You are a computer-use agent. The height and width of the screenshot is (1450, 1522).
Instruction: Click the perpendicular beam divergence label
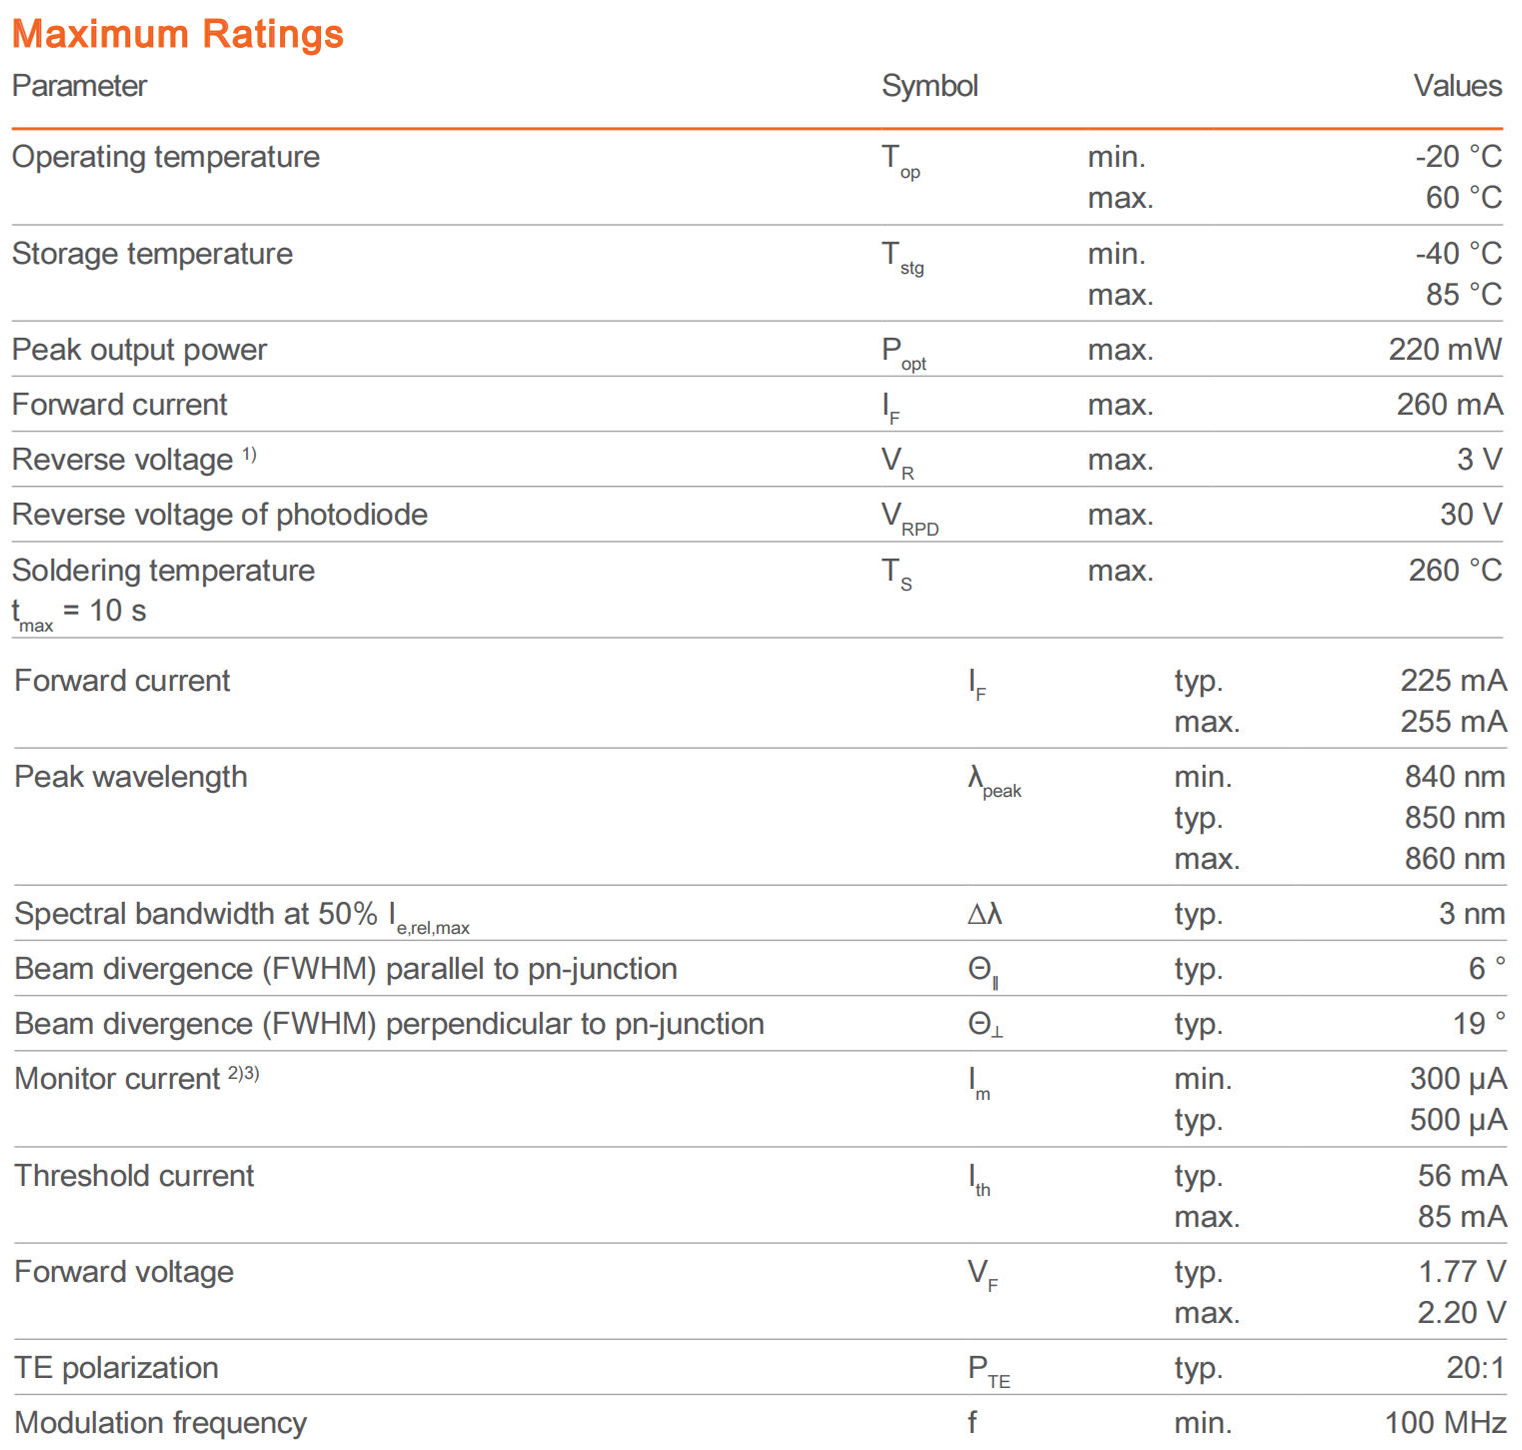point(389,1024)
